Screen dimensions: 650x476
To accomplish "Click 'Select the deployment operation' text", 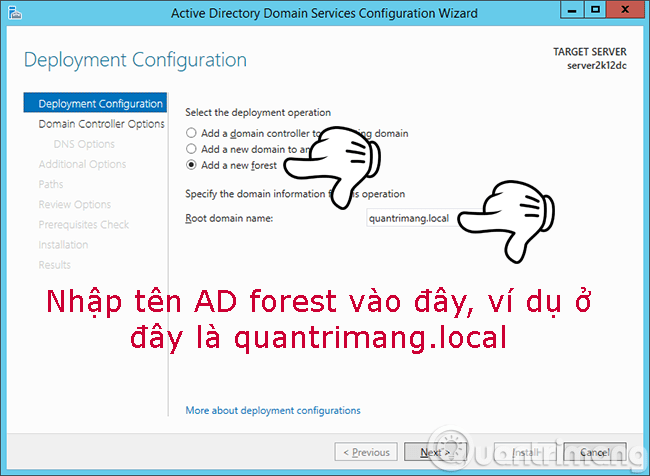I will coord(258,112).
